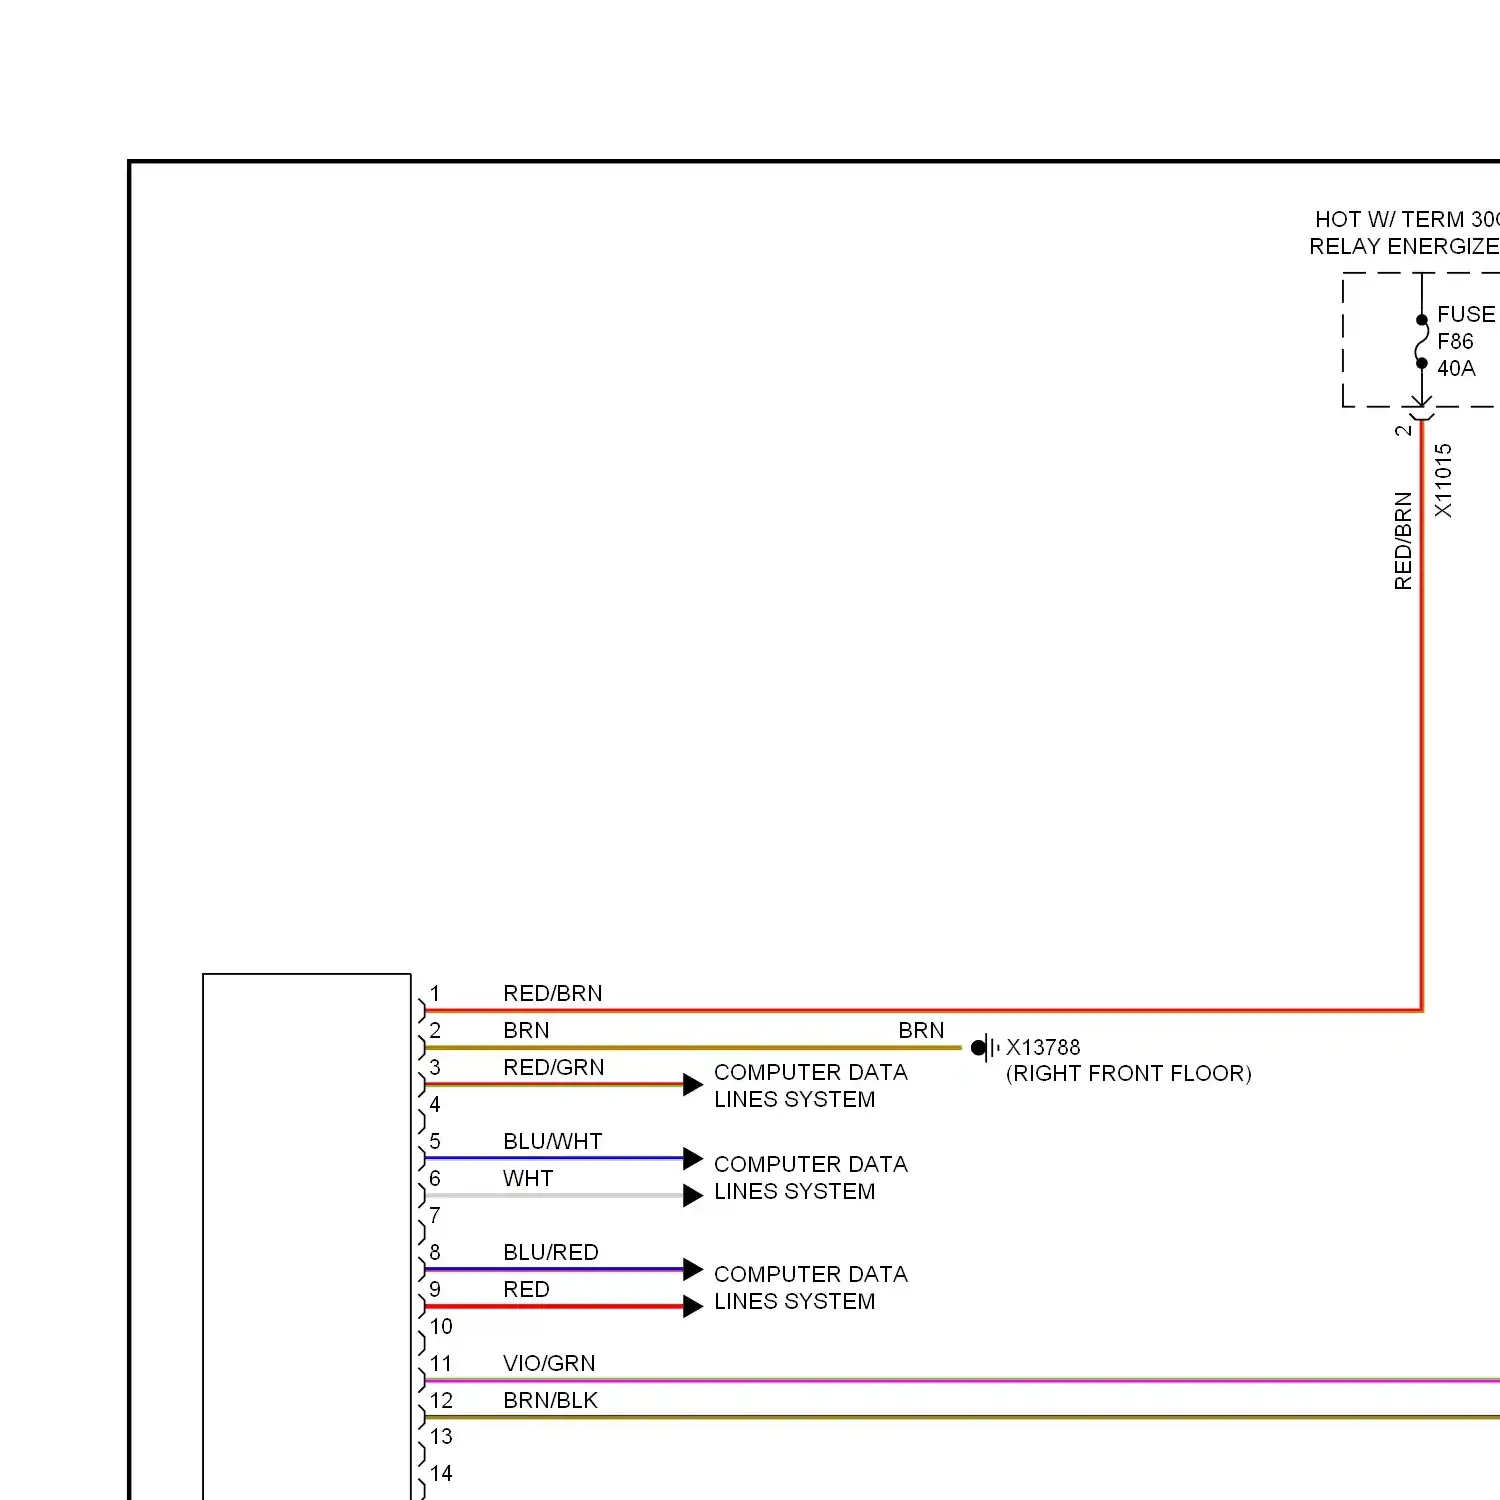Select pin number '4' on the module connector

tap(435, 1104)
